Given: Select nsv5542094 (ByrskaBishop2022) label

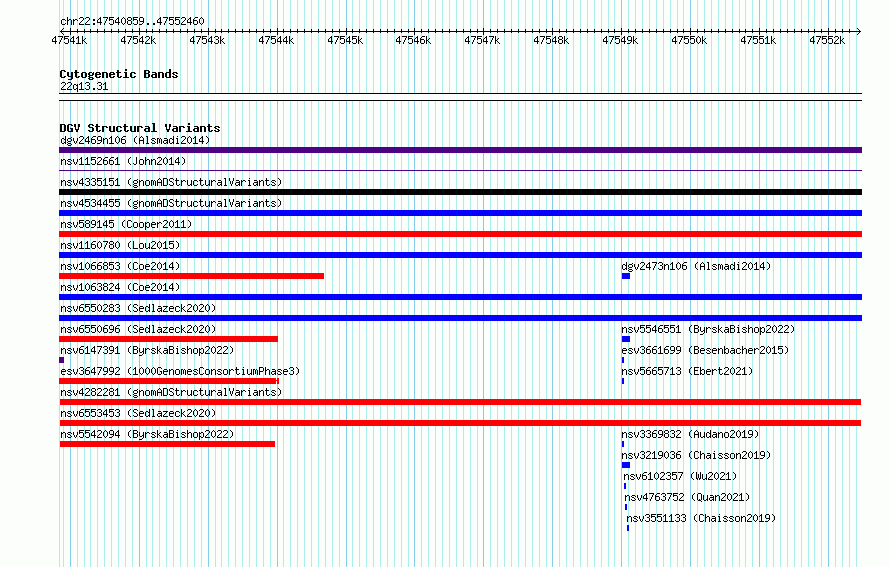Looking at the screenshot, I should pyautogui.click(x=147, y=434).
